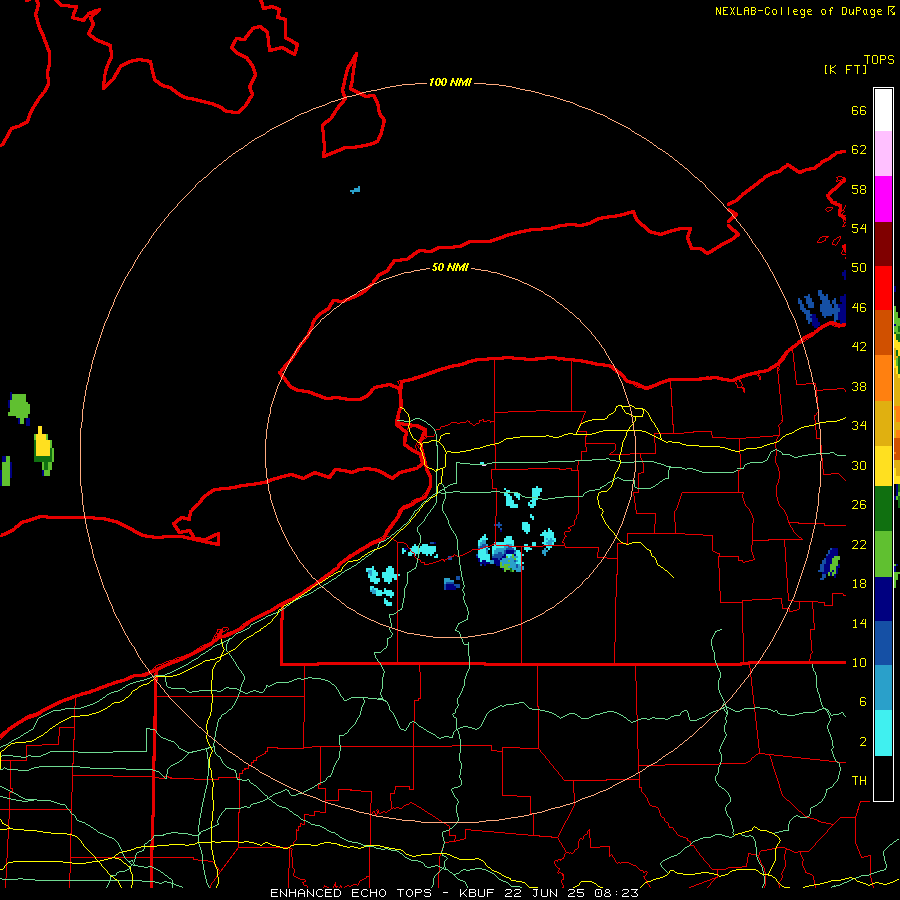Click the '46' legend value
This screenshot has width=900, height=900.
[859, 307]
